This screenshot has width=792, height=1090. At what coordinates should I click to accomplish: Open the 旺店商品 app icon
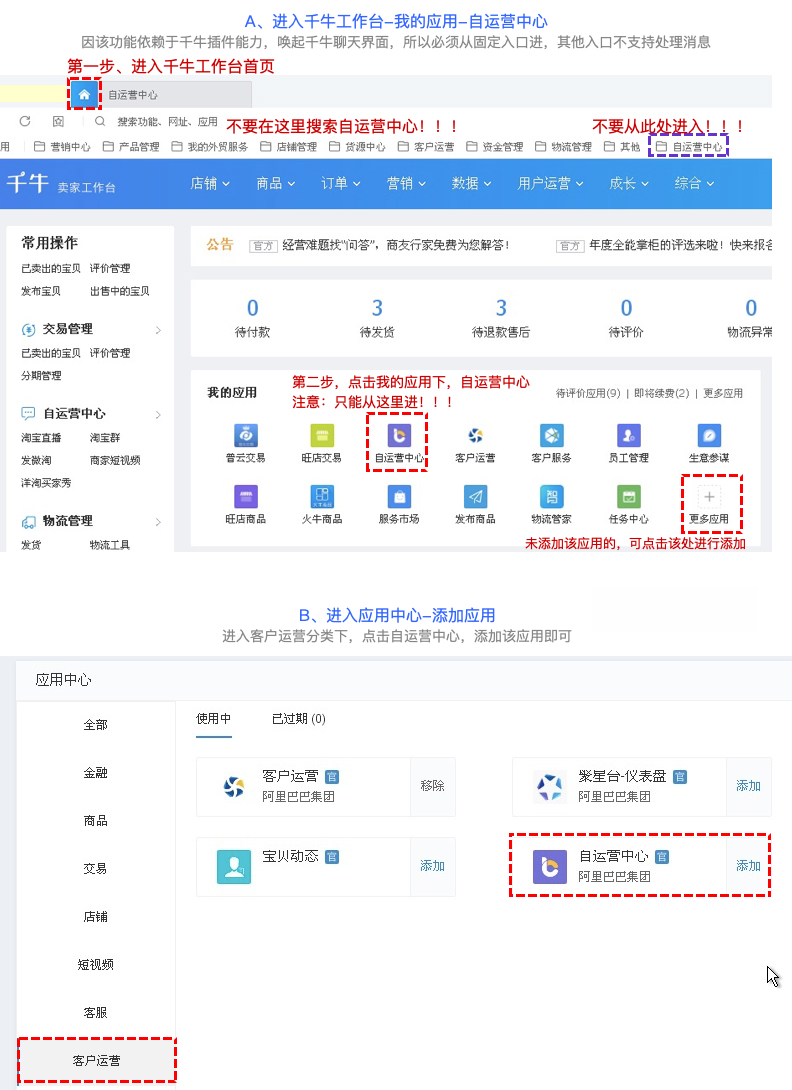point(245,496)
